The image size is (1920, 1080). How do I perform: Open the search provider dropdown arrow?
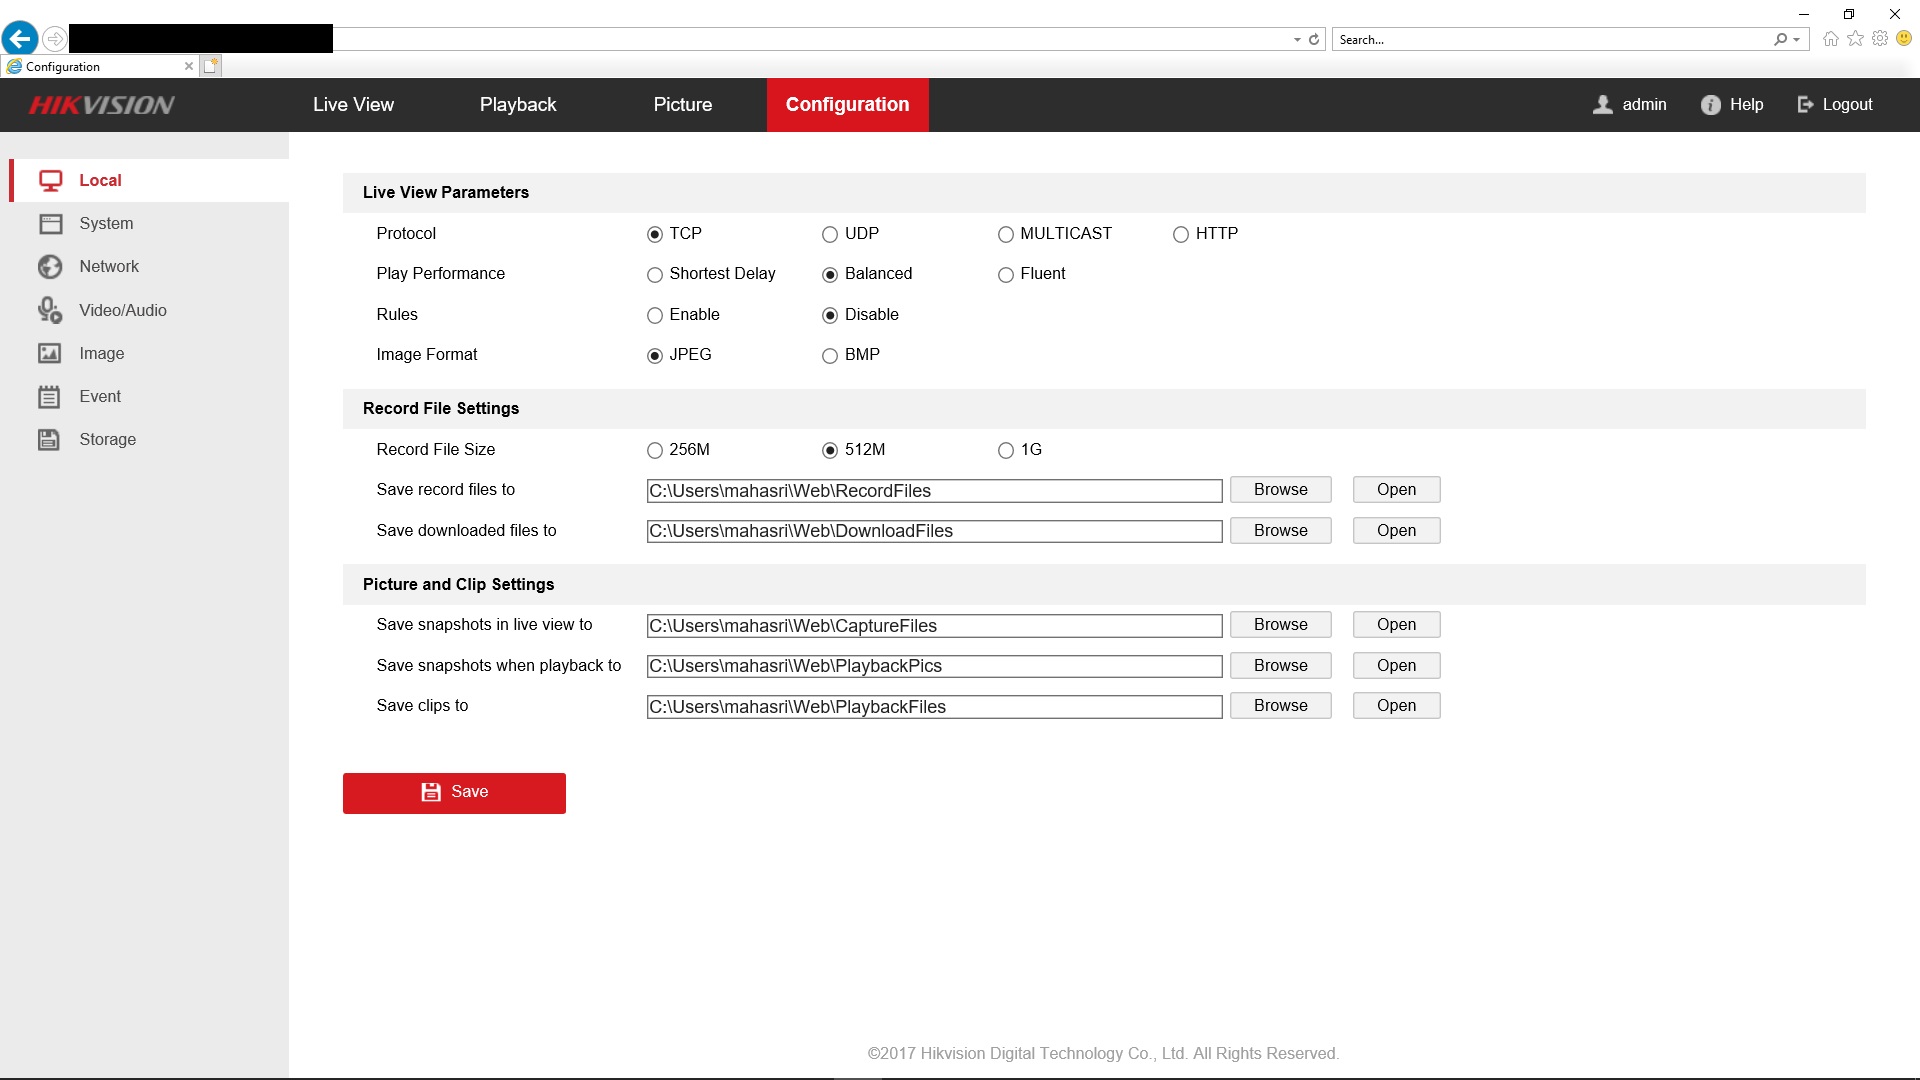tap(1797, 40)
